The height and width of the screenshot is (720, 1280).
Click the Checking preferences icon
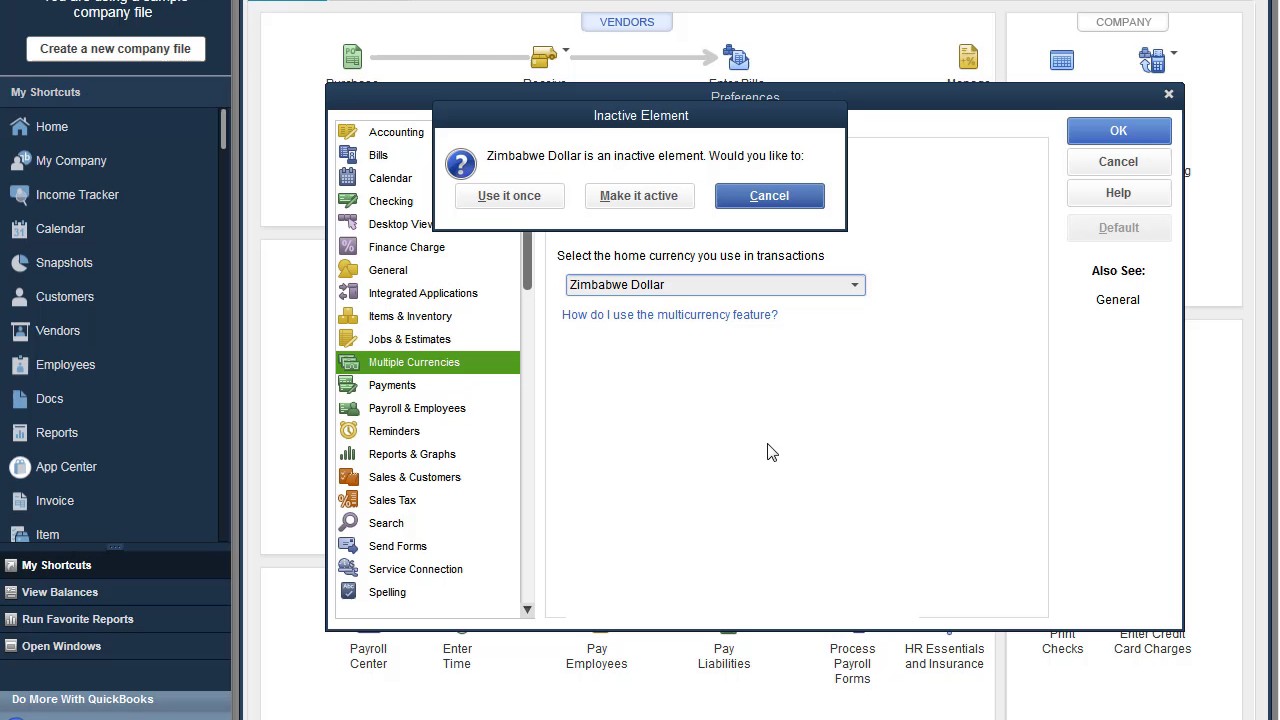[348, 201]
